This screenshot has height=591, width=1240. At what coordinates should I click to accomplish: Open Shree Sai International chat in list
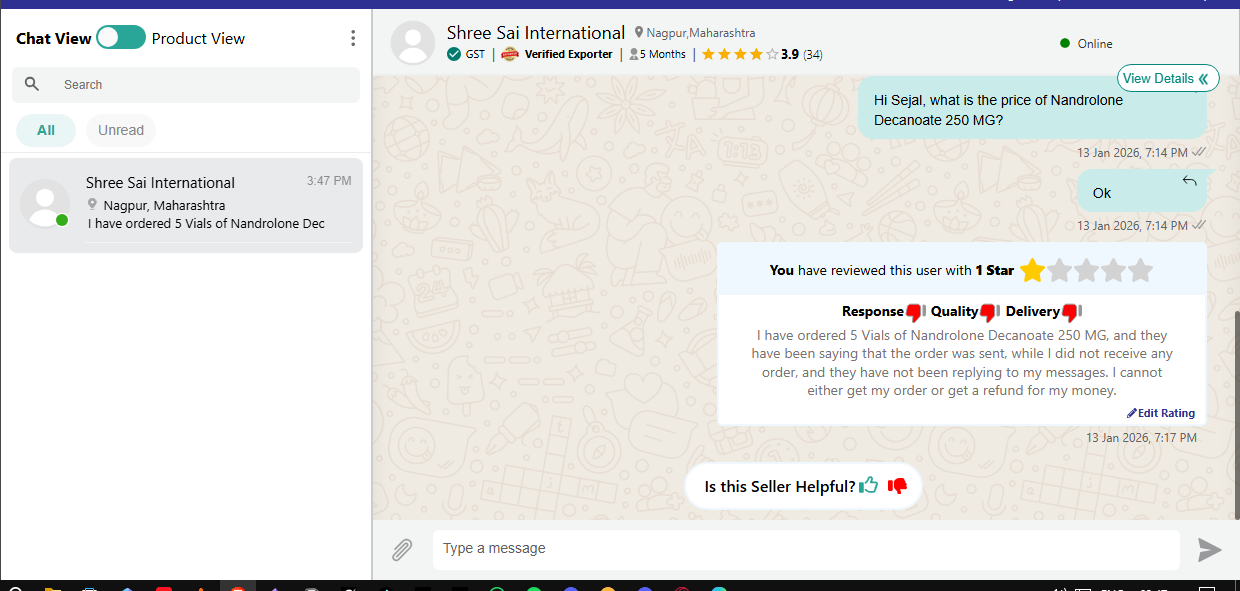point(186,205)
